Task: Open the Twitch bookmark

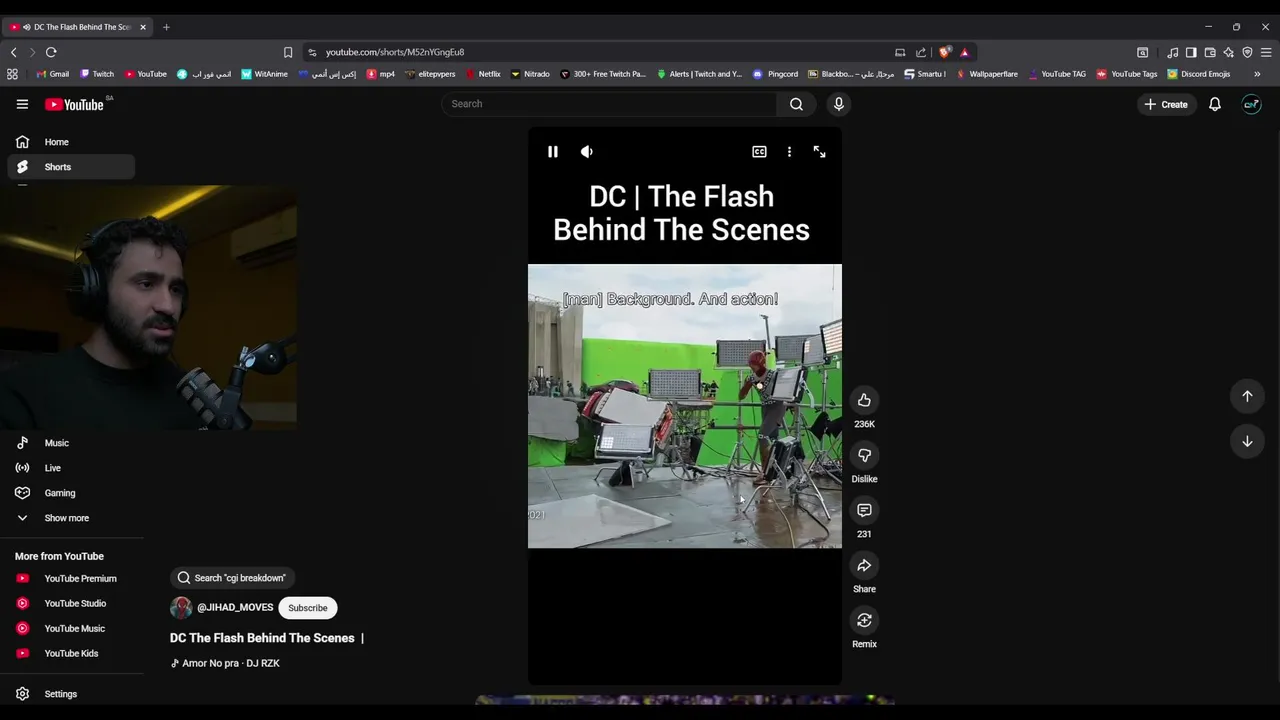Action: [x=97, y=74]
